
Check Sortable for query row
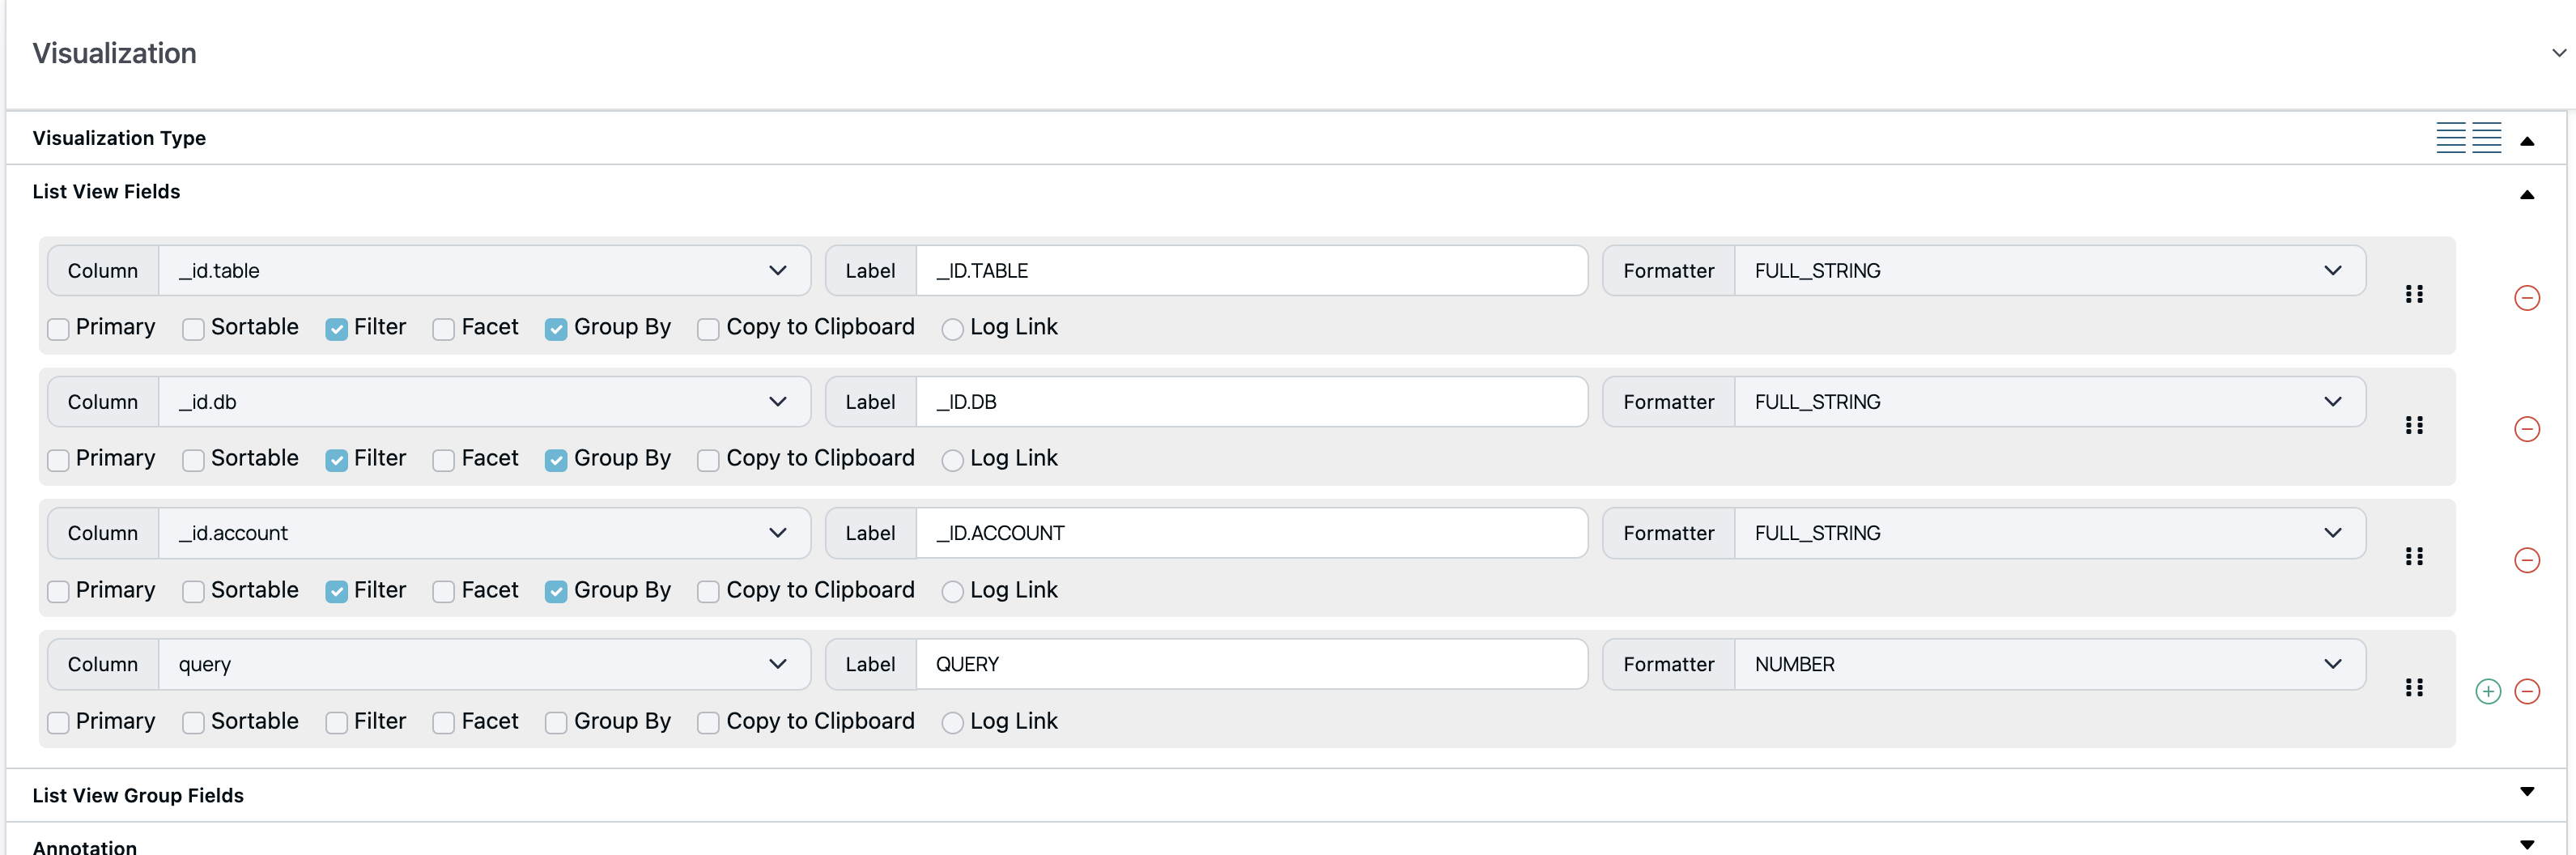pyautogui.click(x=193, y=723)
